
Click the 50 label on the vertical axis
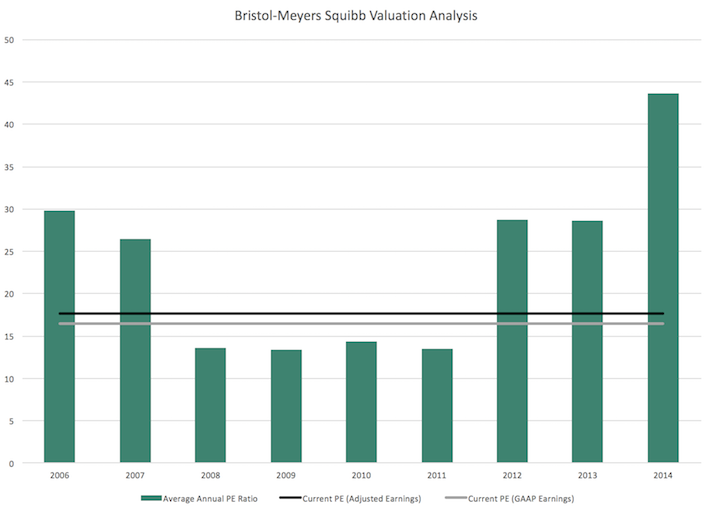[10, 40]
